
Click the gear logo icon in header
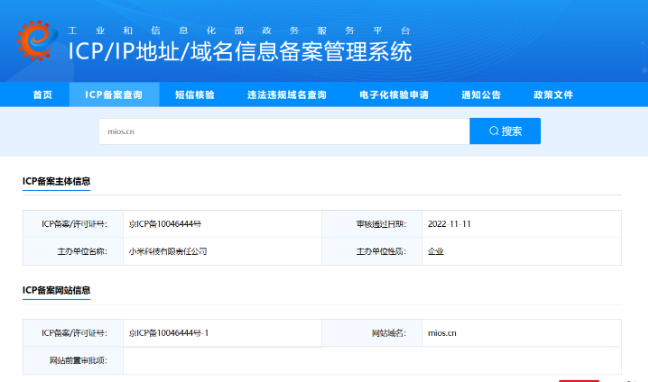37,41
